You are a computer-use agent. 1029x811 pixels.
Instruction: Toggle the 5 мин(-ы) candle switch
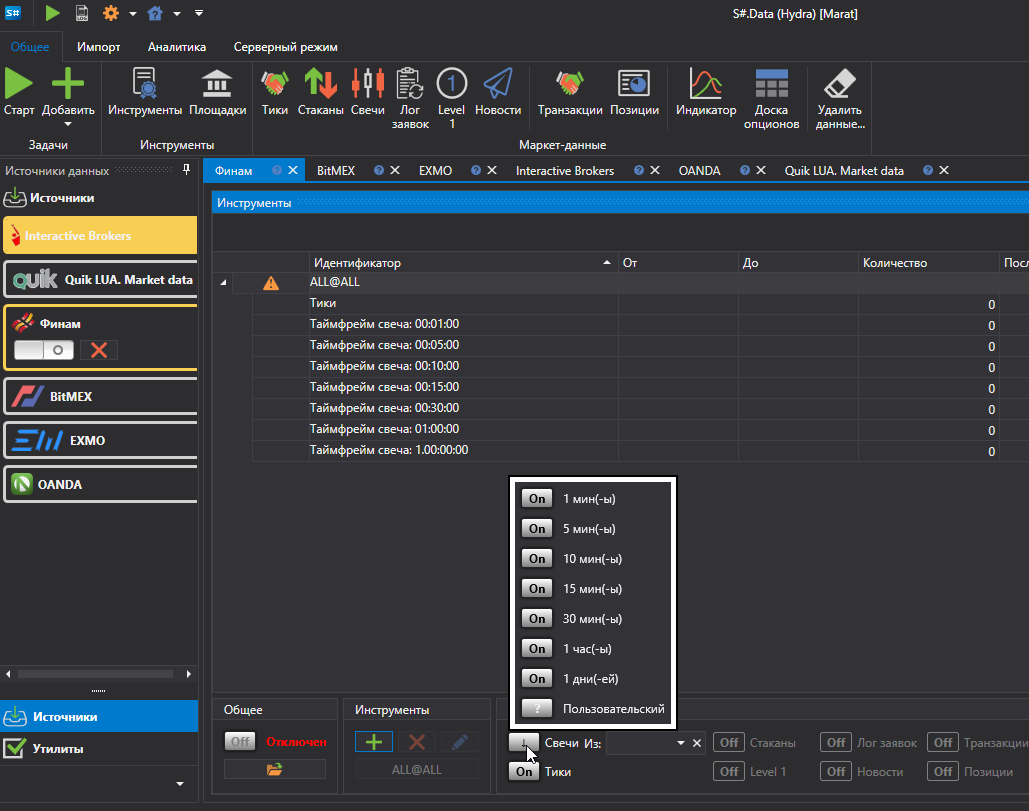[537, 529]
